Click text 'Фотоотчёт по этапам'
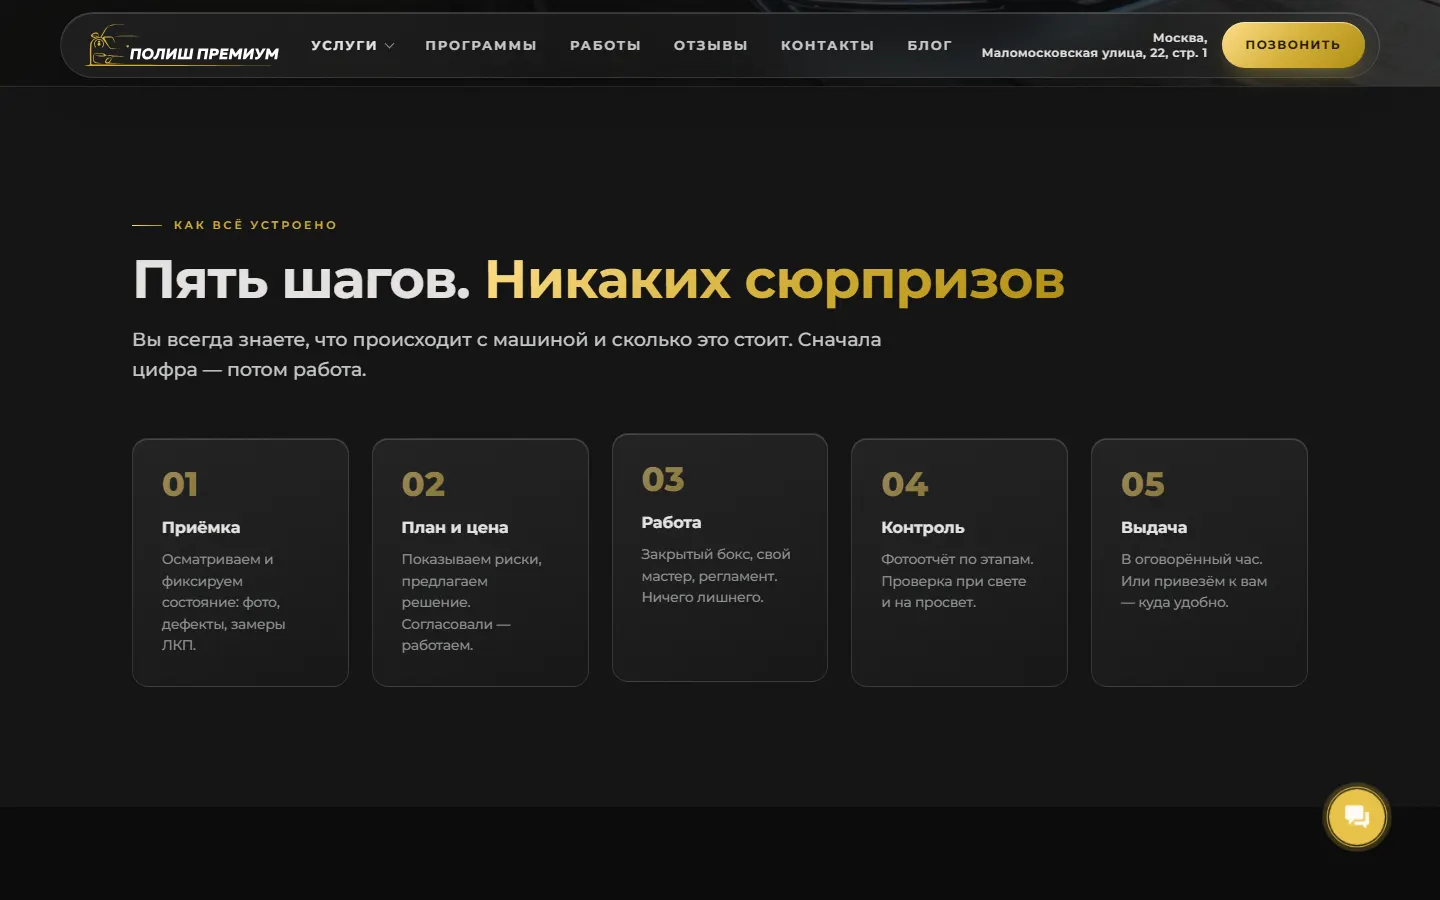This screenshot has width=1440, height=900. pos(957,559)
